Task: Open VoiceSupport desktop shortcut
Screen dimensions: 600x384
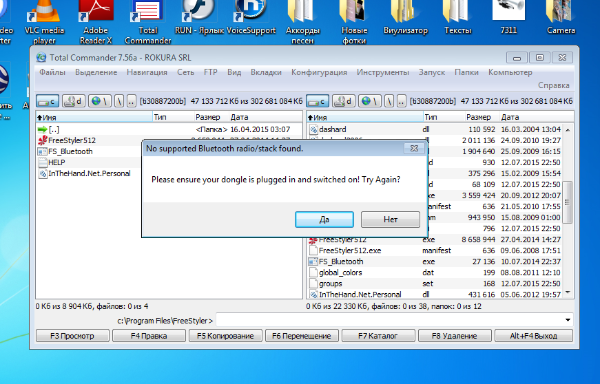Action: pos(251,17)
